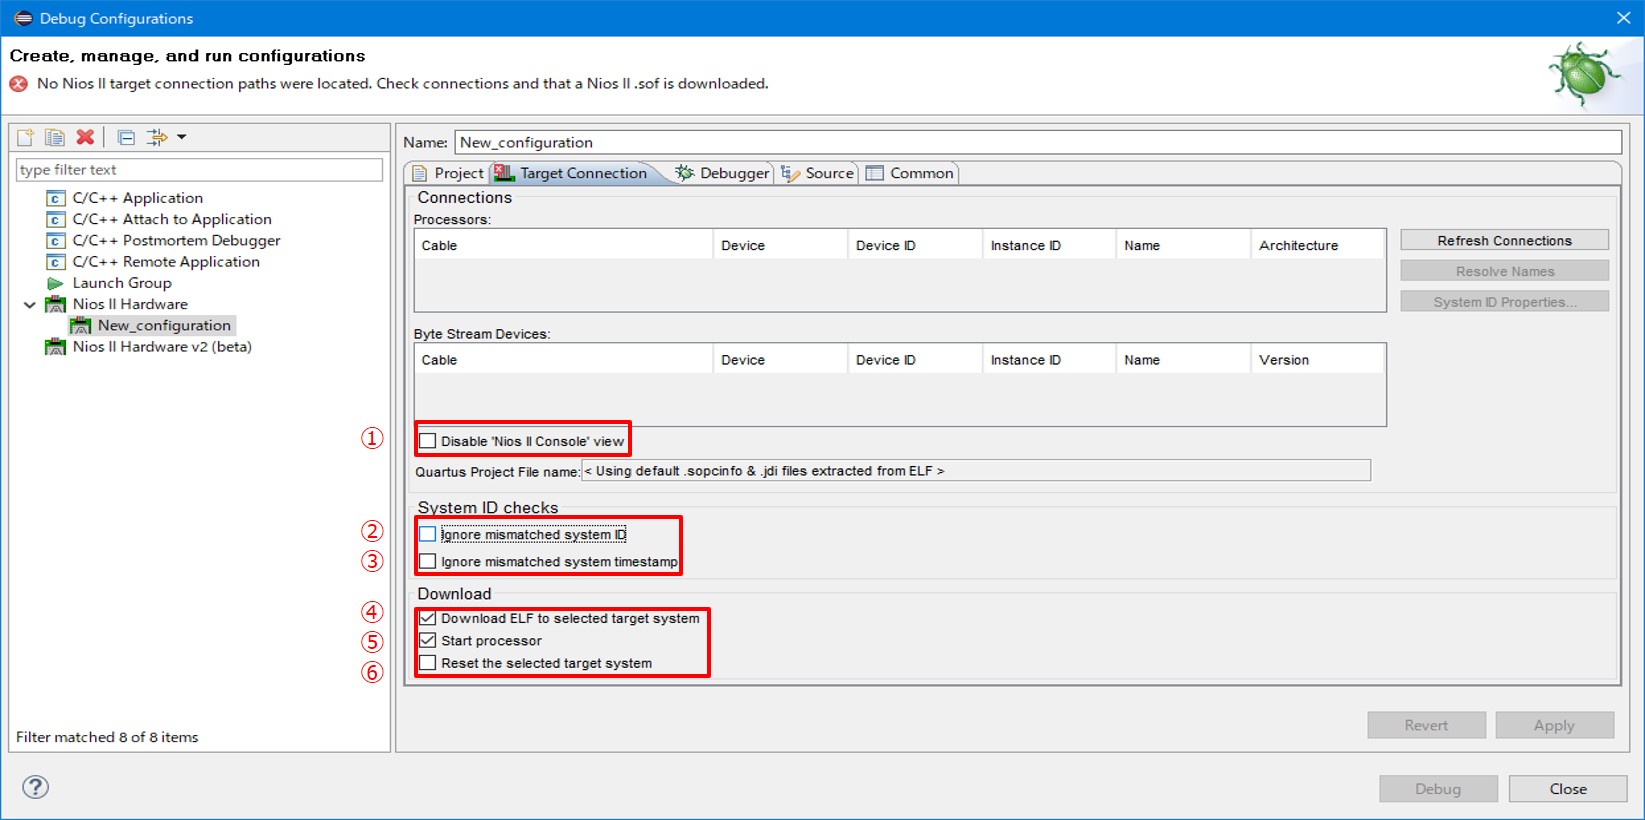Click the C/C++ Postmortem Debugger icon

(x=56, y=240)
